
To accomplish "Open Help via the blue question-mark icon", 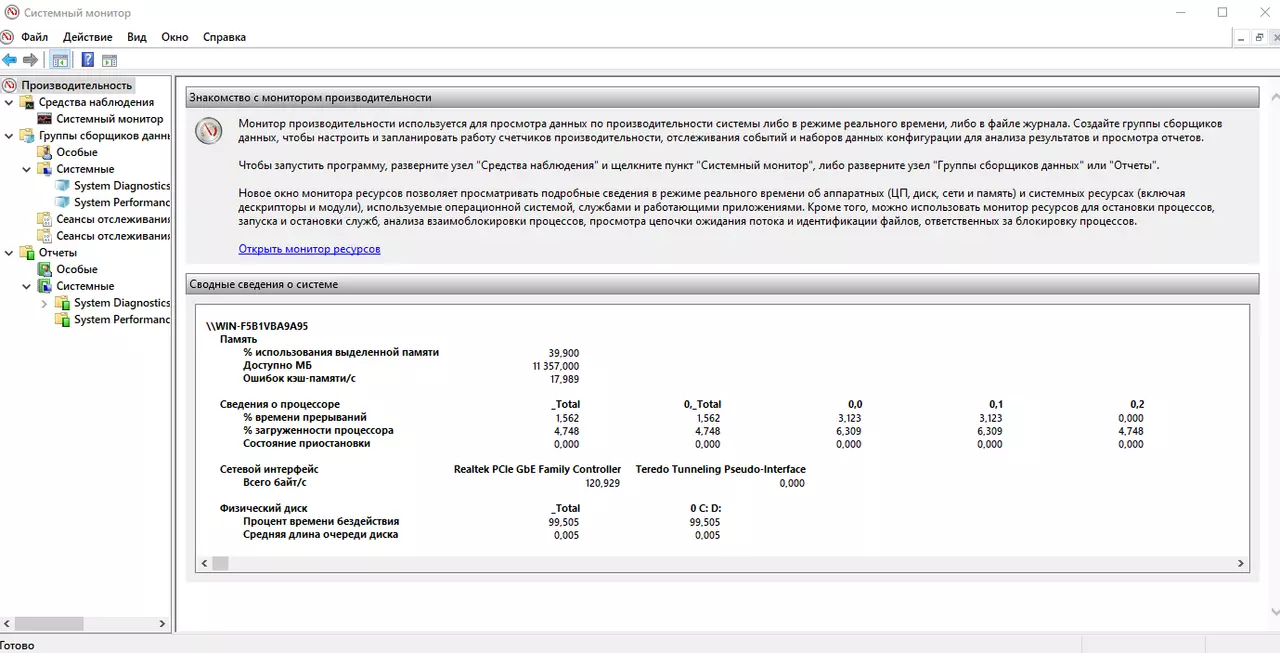I will [88, 60].
